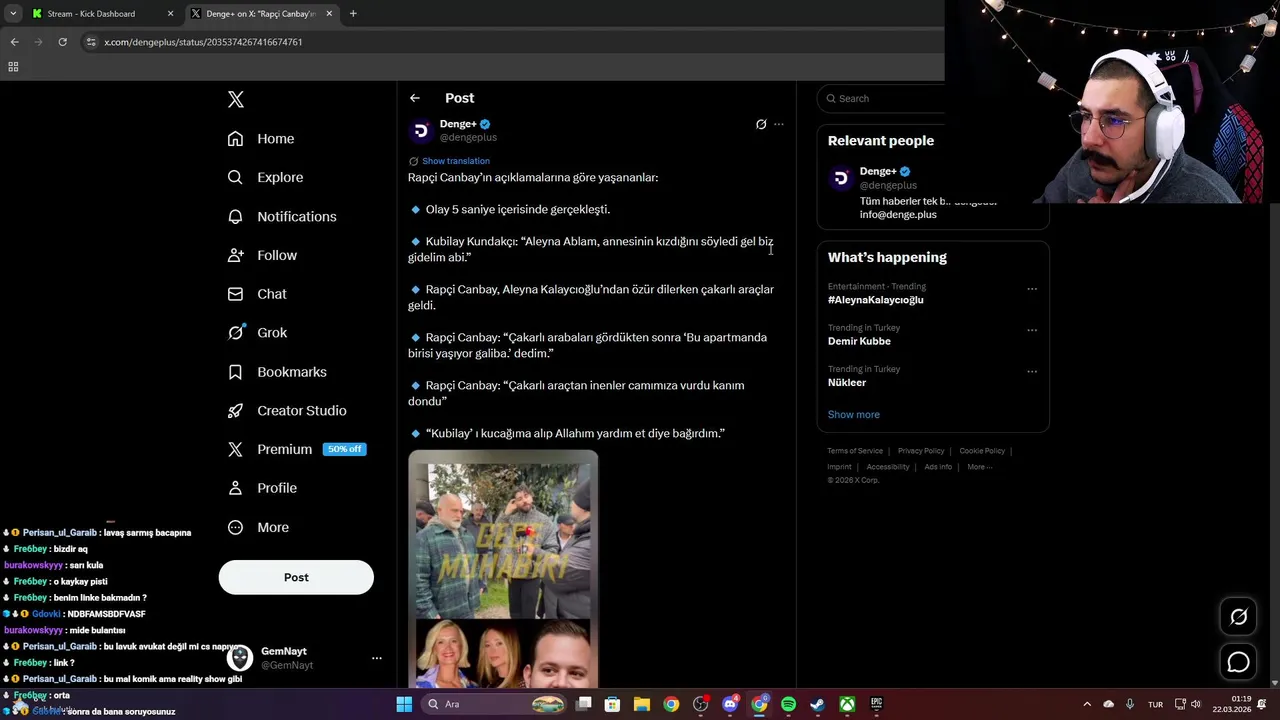Image resolution: width=1280 pixels, height=720 pixels.
Task: Open Steam from the taskbar
Action: [817, 704]
